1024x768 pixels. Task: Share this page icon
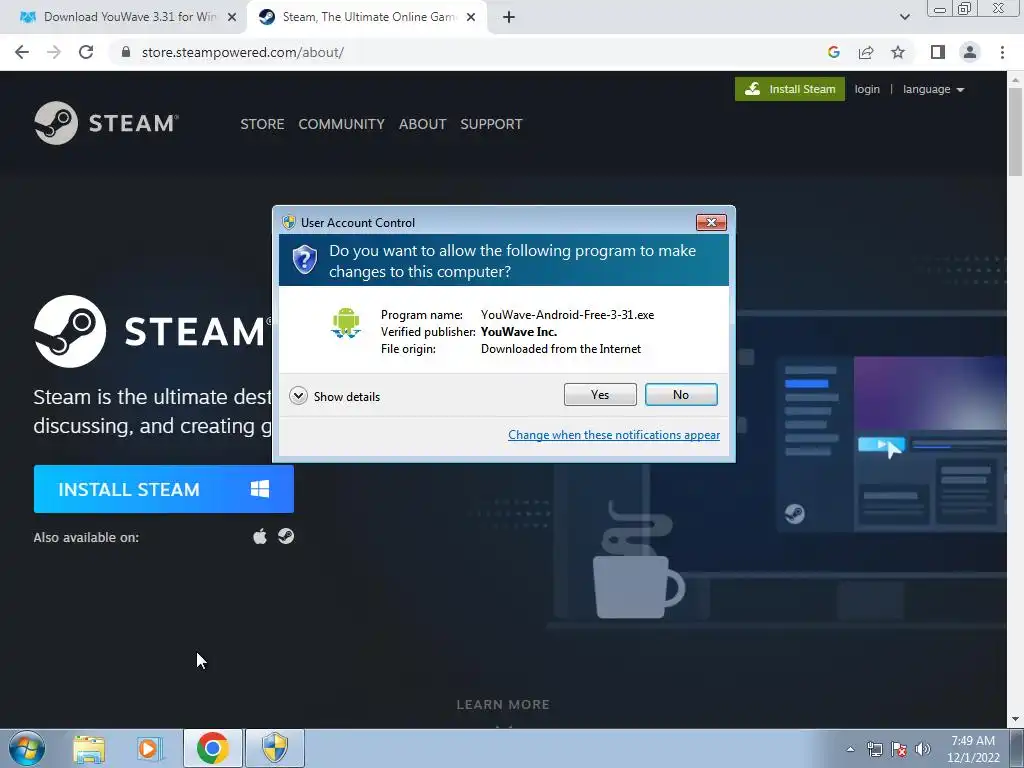click(866, 52)
